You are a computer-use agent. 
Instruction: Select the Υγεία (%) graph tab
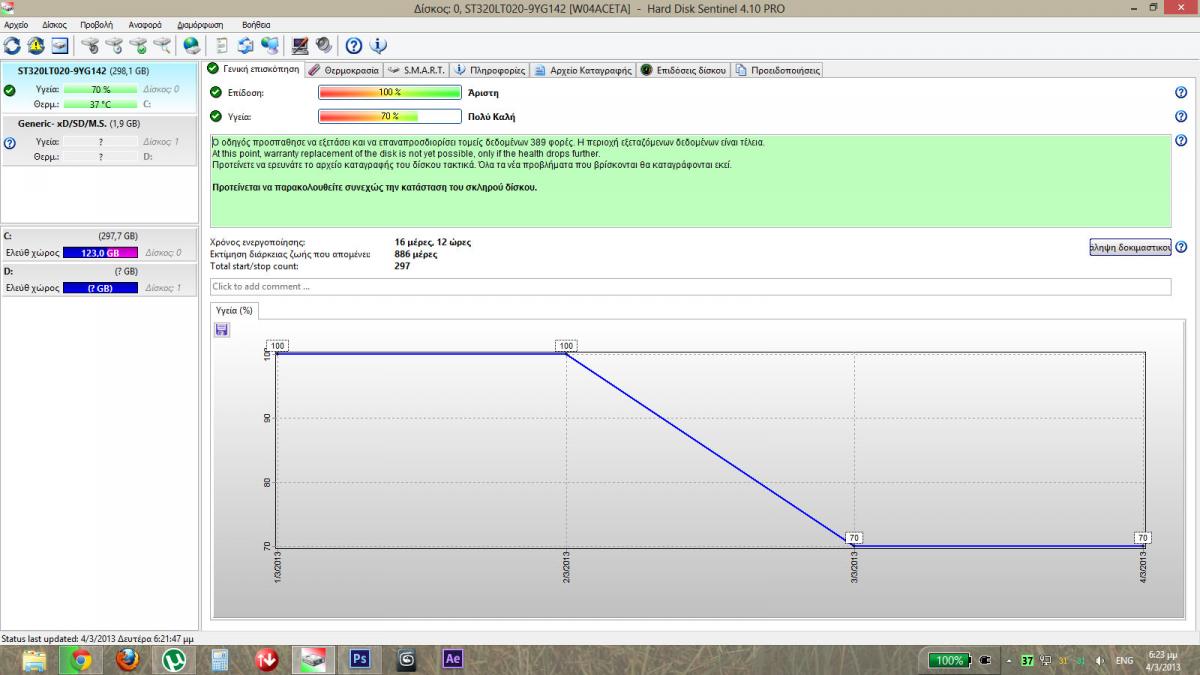pyautogui.click(x=235, y=310)
